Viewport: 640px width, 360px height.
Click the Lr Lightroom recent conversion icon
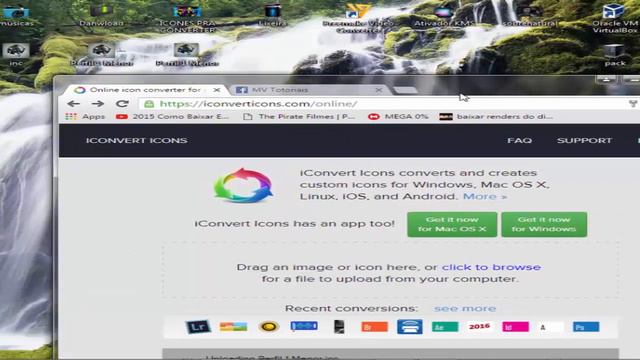[x=198, y=327]
